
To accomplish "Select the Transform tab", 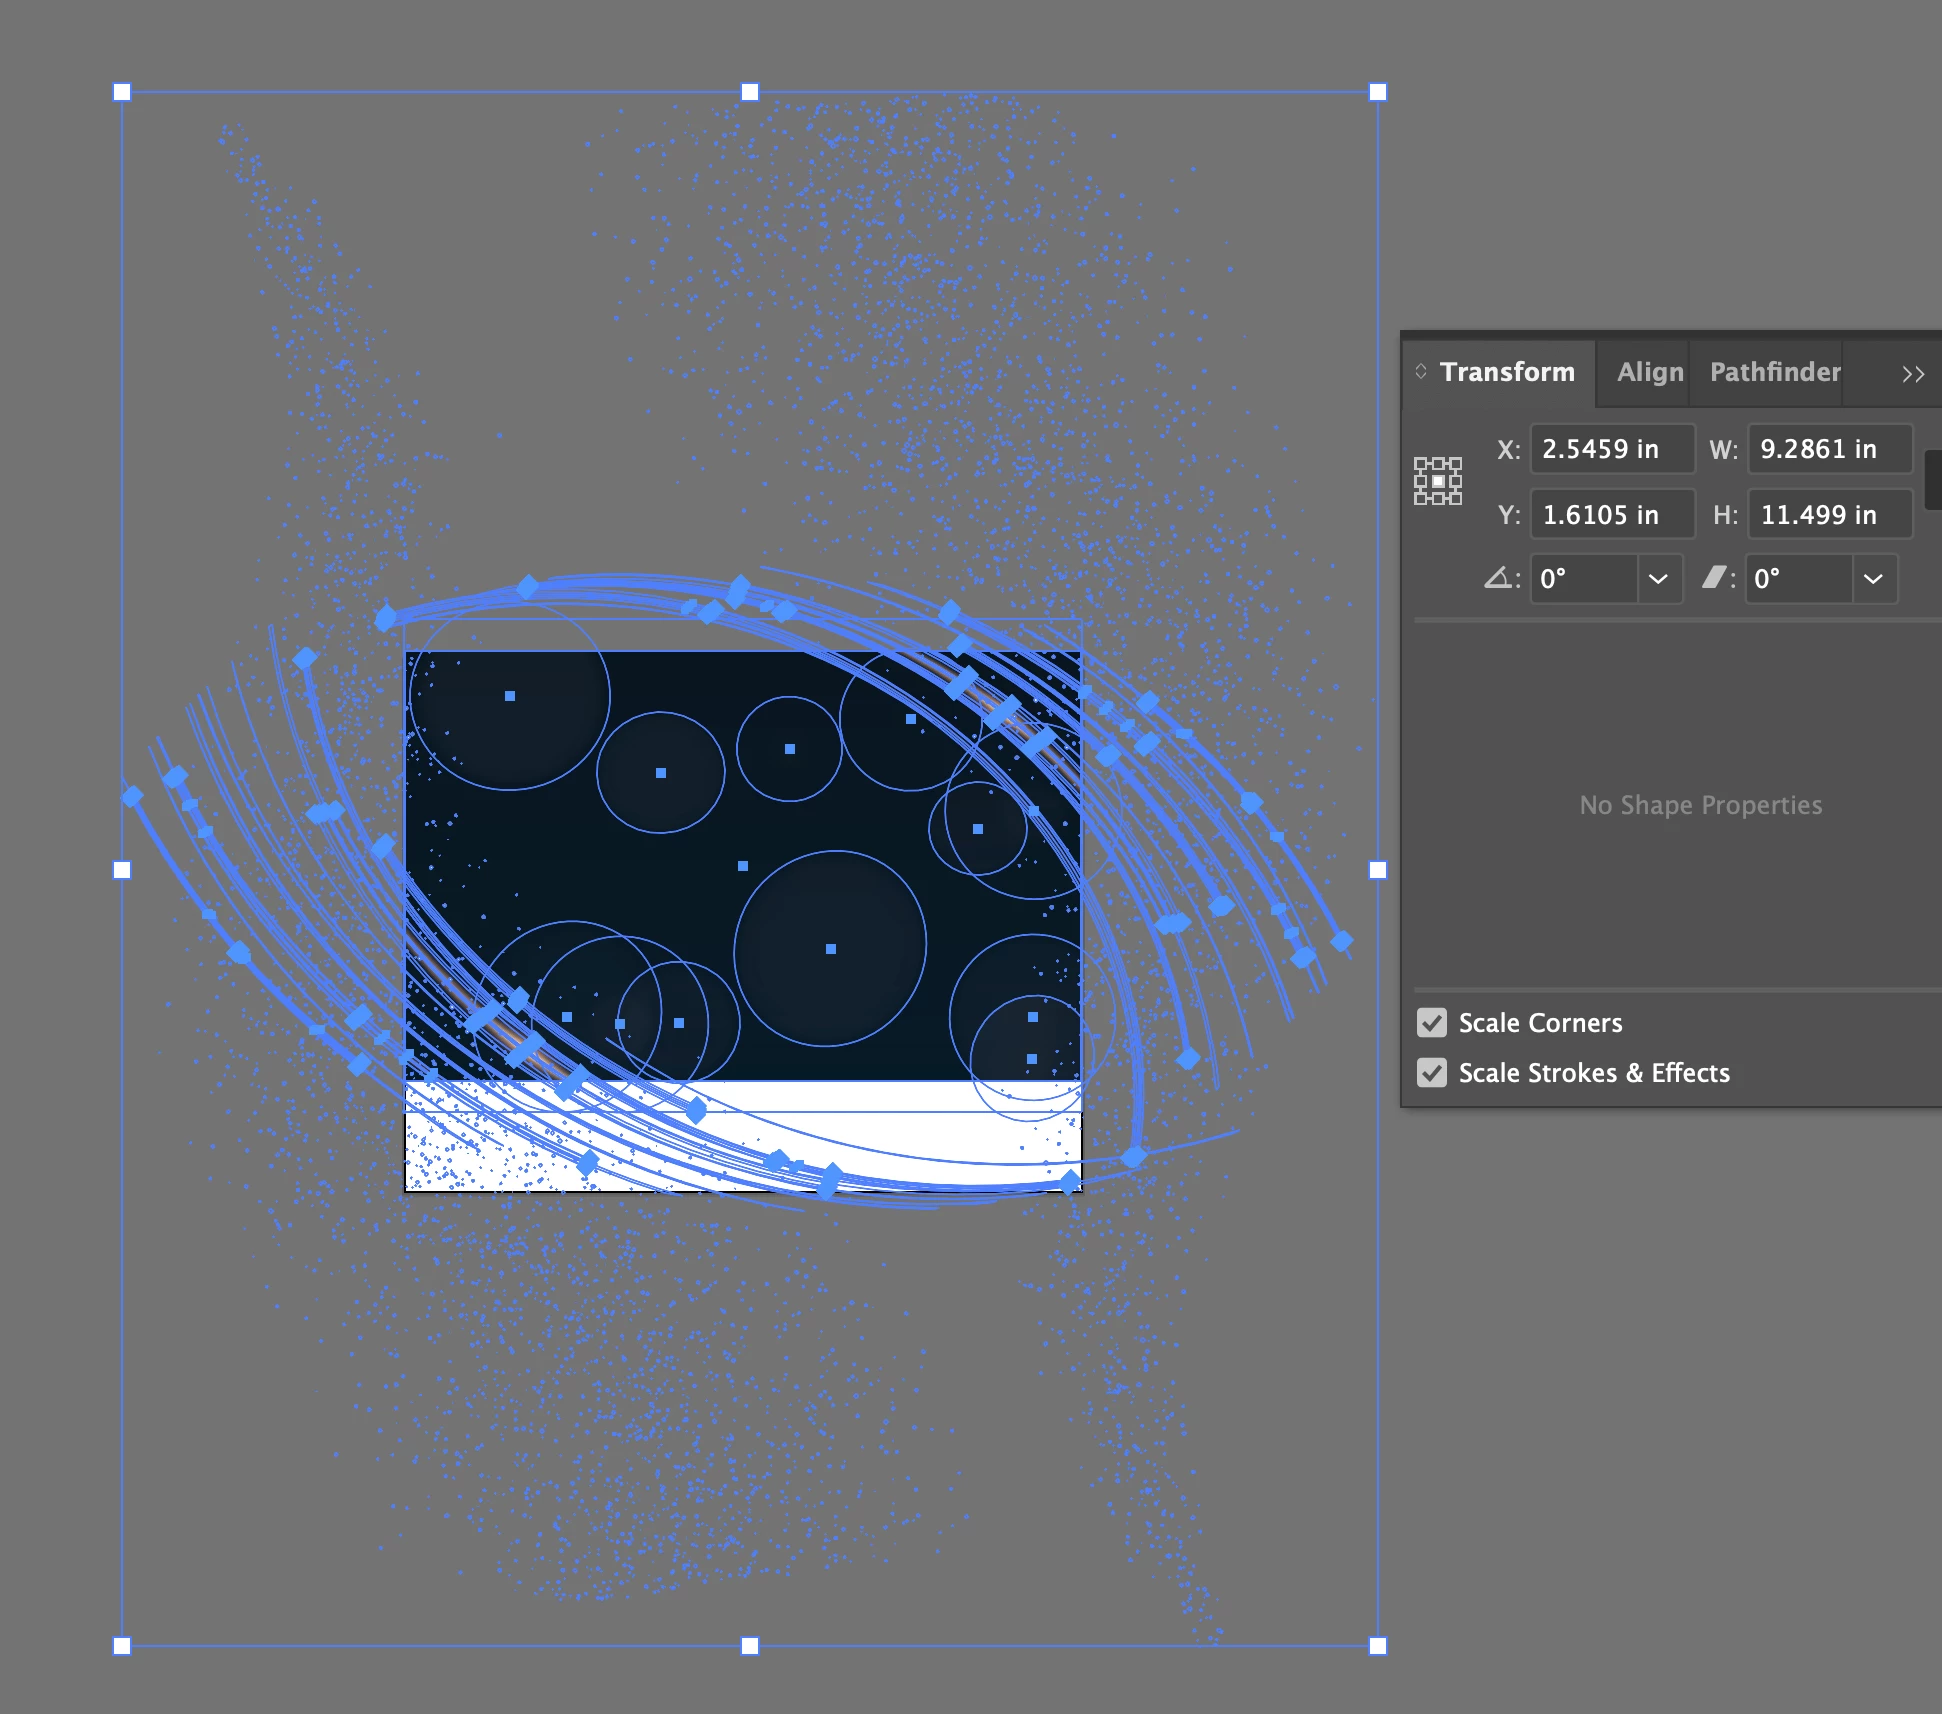I will (x=1506, y=372).
